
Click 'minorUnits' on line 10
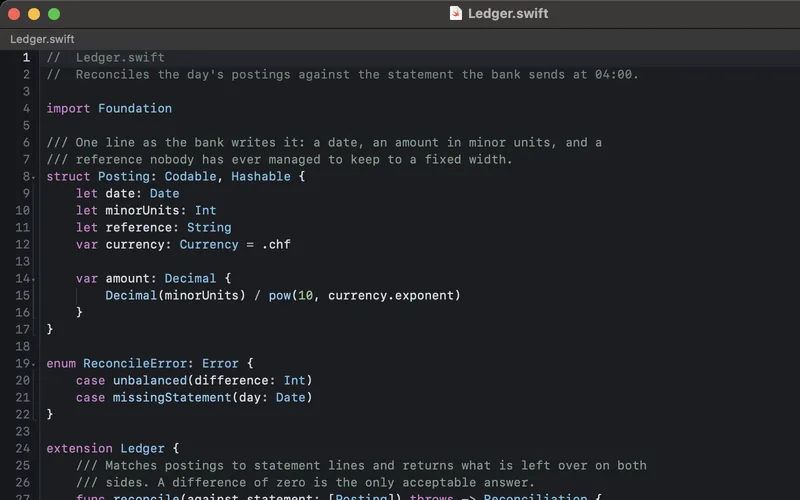[142, 210]
